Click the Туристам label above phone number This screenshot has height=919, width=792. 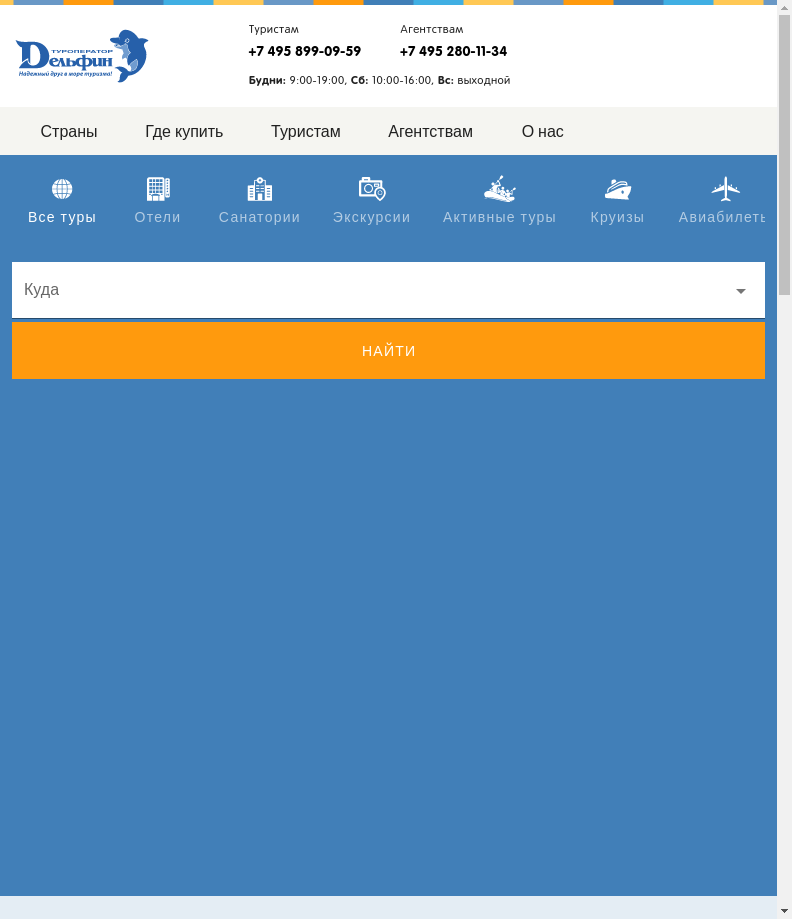click(x=273, y=29)
